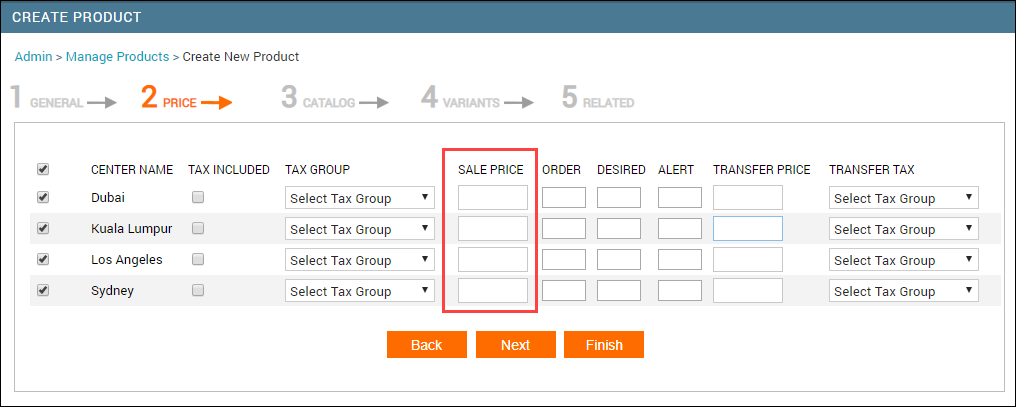Click Los Angeles Transfer Price field
The height and width of the screenshot is (407, 1016).
coord(748,260)
